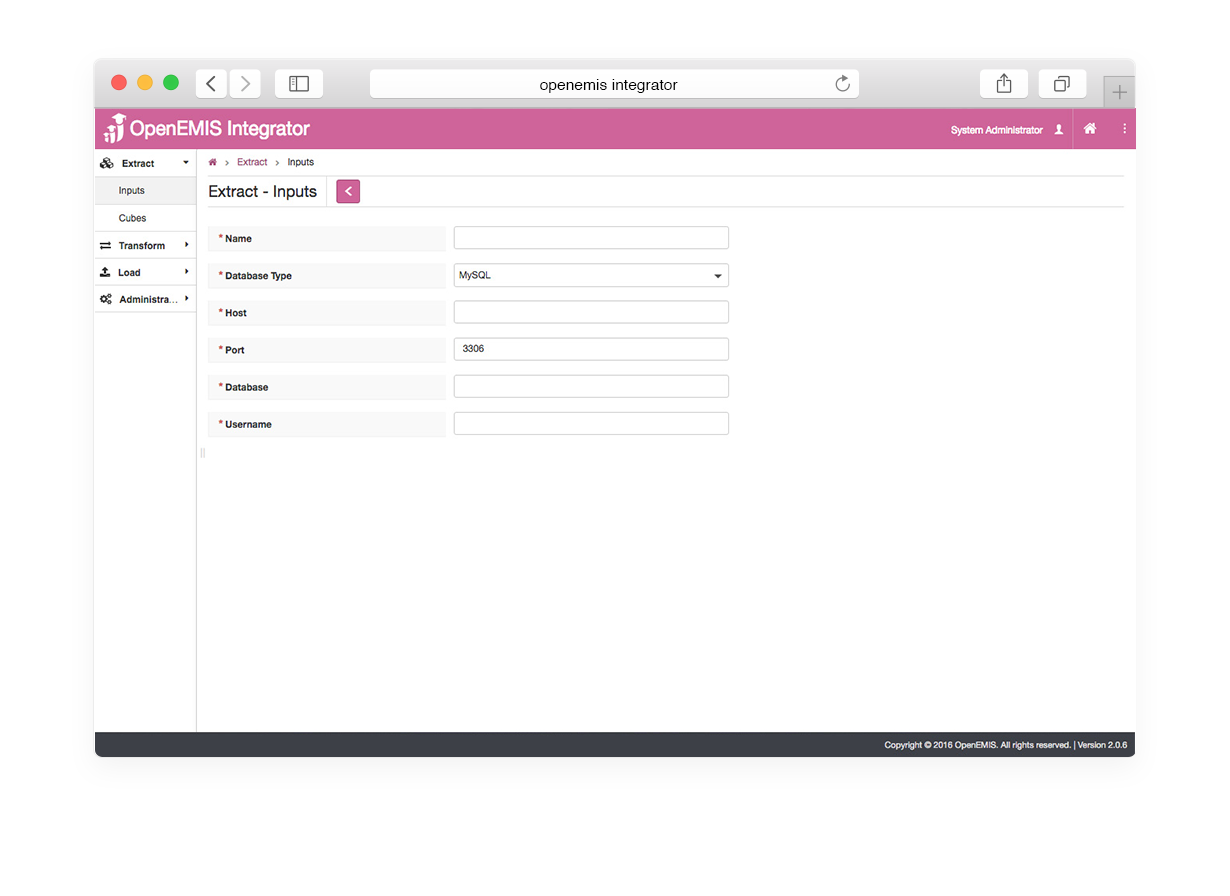Go back with the browser back arrow
This screenshot has width=1230, height=896.
211,84
